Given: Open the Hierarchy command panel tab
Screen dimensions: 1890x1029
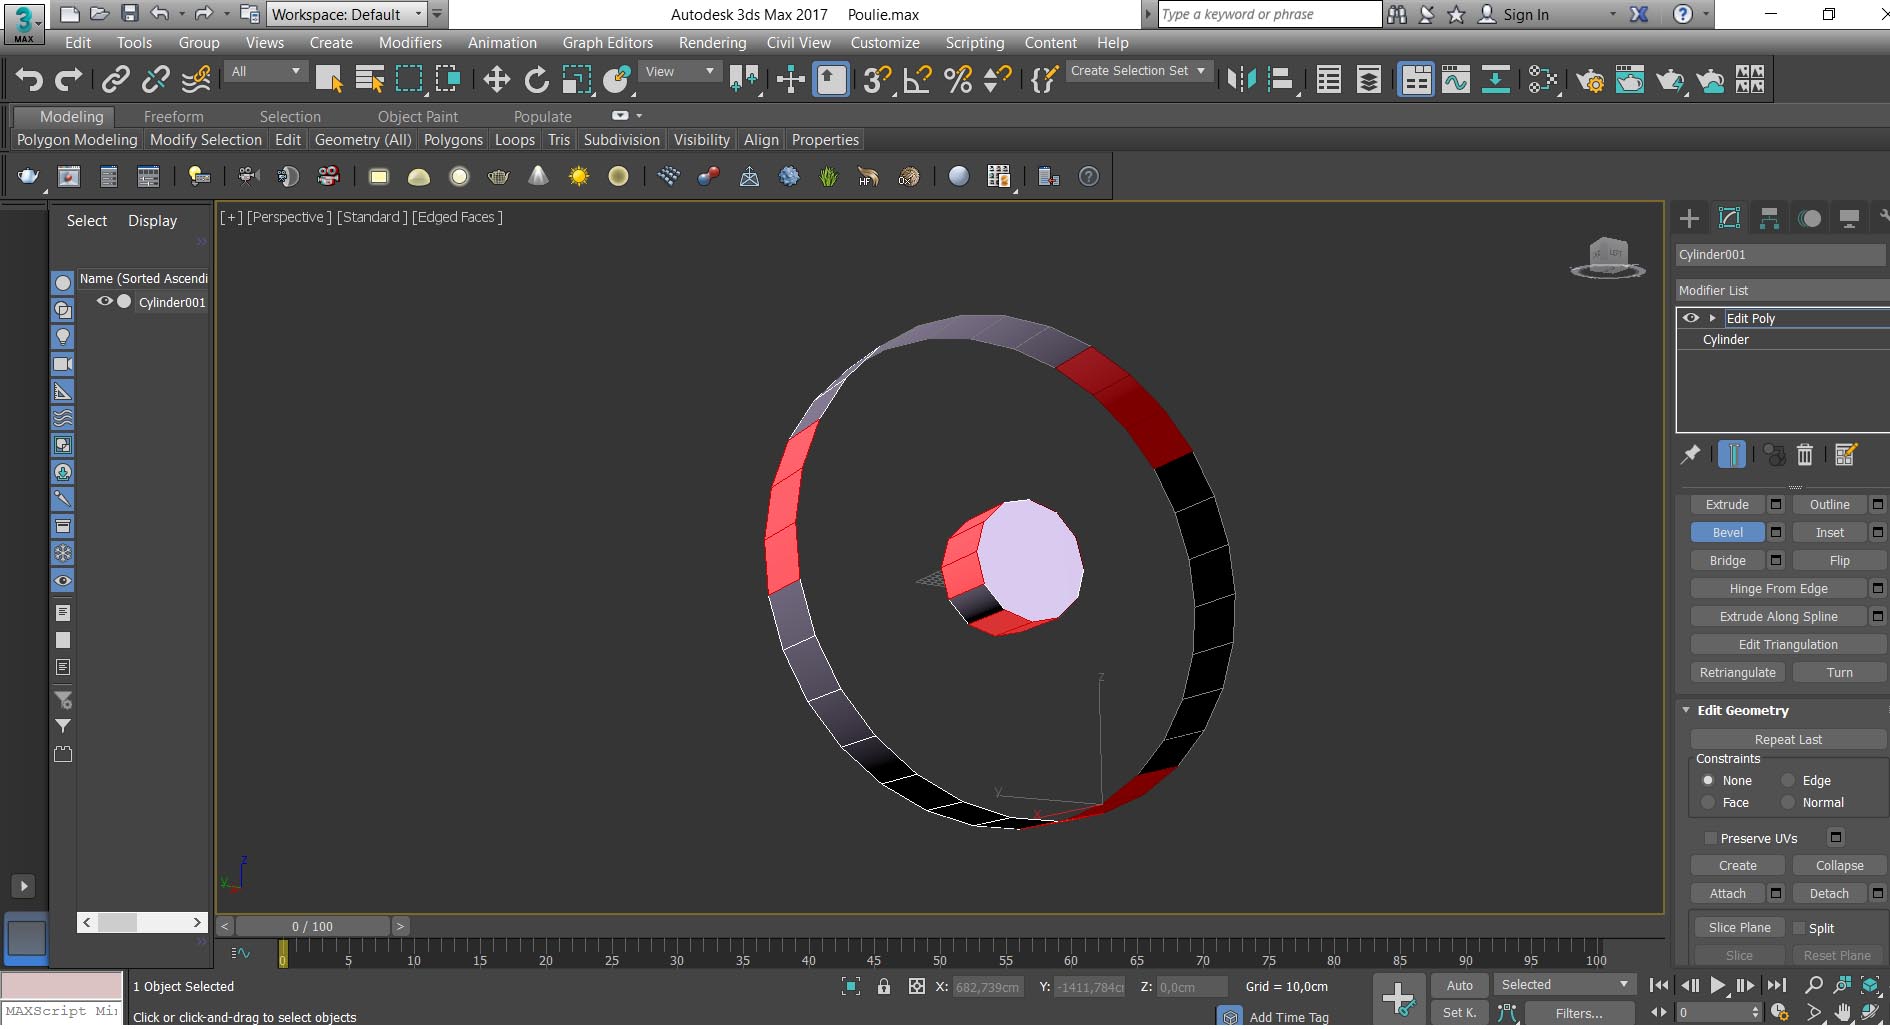Looking at the screenshot, I should click(x=1769, y=218).
